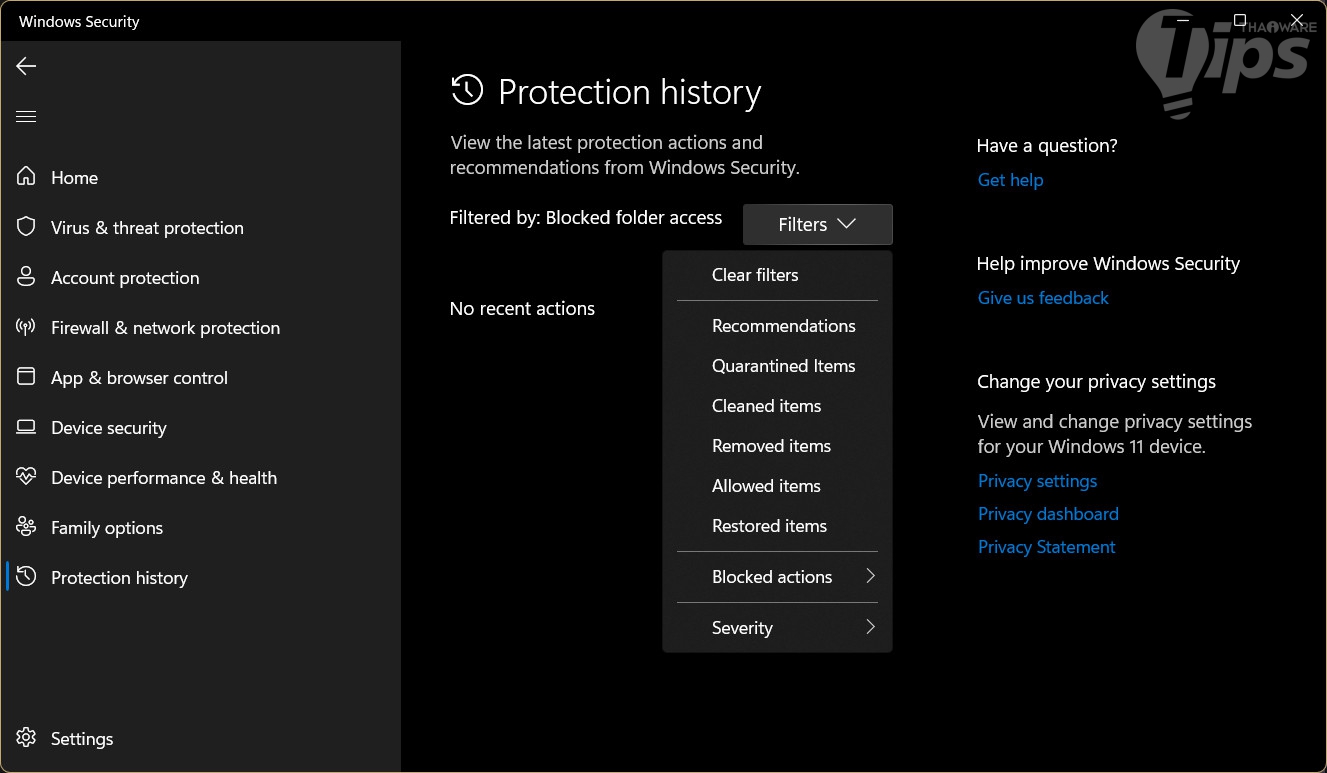Click the back arrow icon
1327x773 pixels.
coord(26,66)
